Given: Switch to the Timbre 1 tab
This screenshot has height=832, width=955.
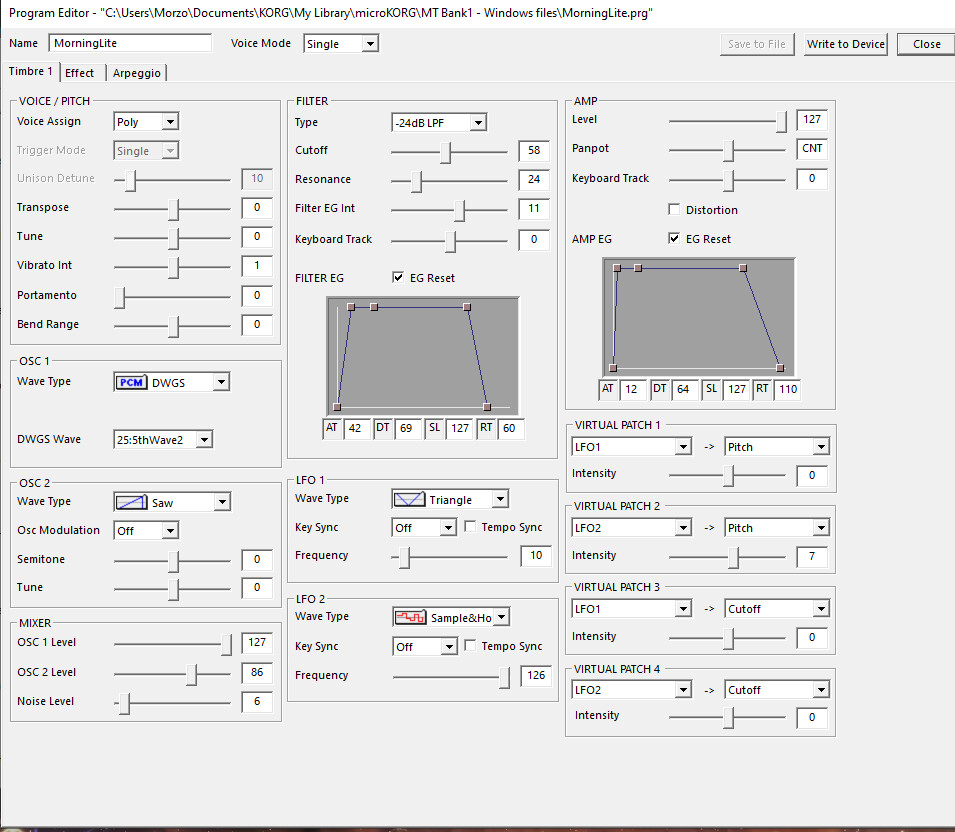Looking at the screenshot, I should pyautogui.click(x=30, y=71).
